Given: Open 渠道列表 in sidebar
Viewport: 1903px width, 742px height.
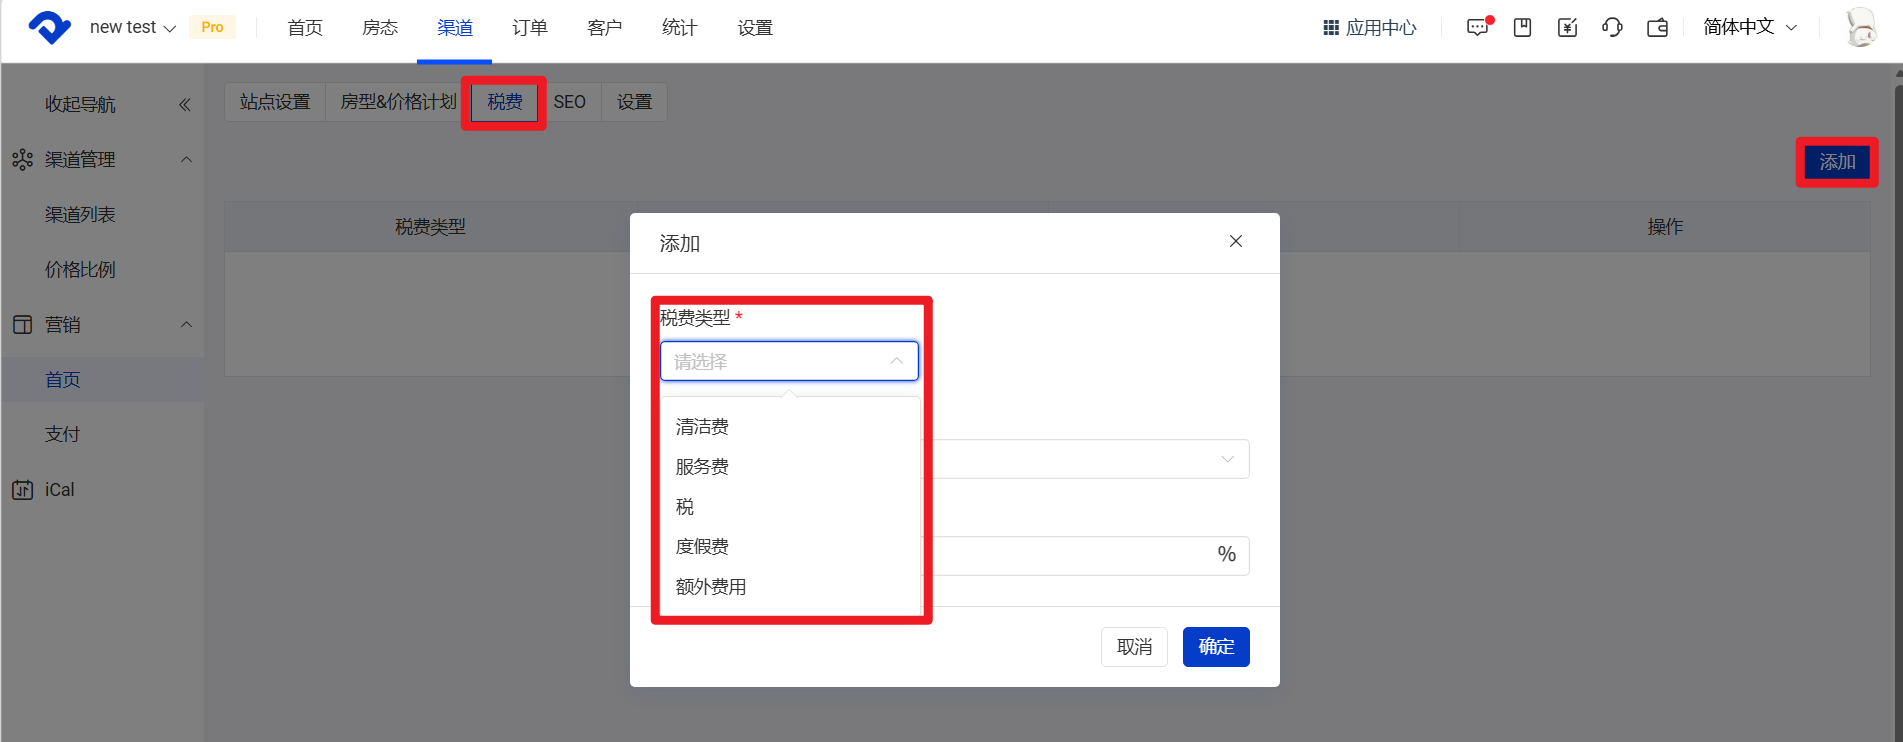Looking at the screenshot, I should point(80,215).
